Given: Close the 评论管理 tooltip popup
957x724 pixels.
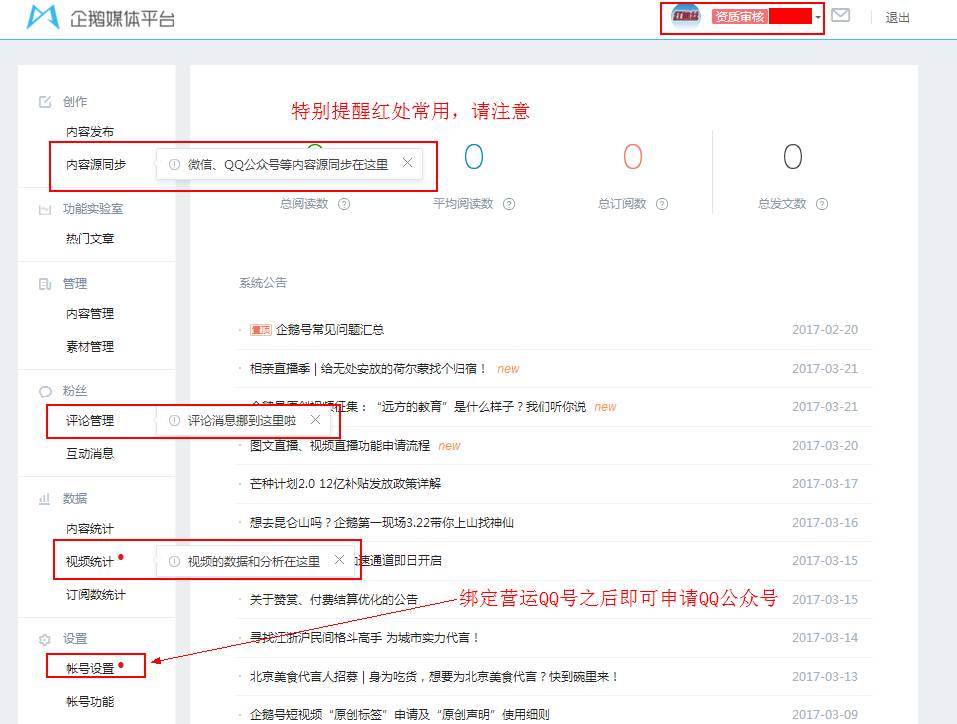Looking at the screenshot, I should coord(316,421).
